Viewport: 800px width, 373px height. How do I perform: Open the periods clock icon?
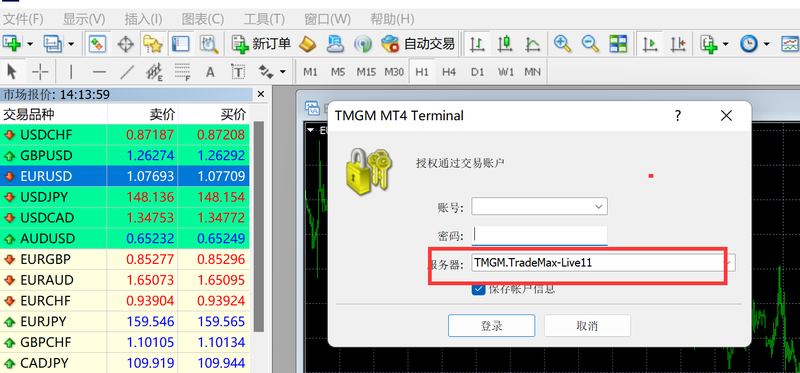(x=748, y=44)
